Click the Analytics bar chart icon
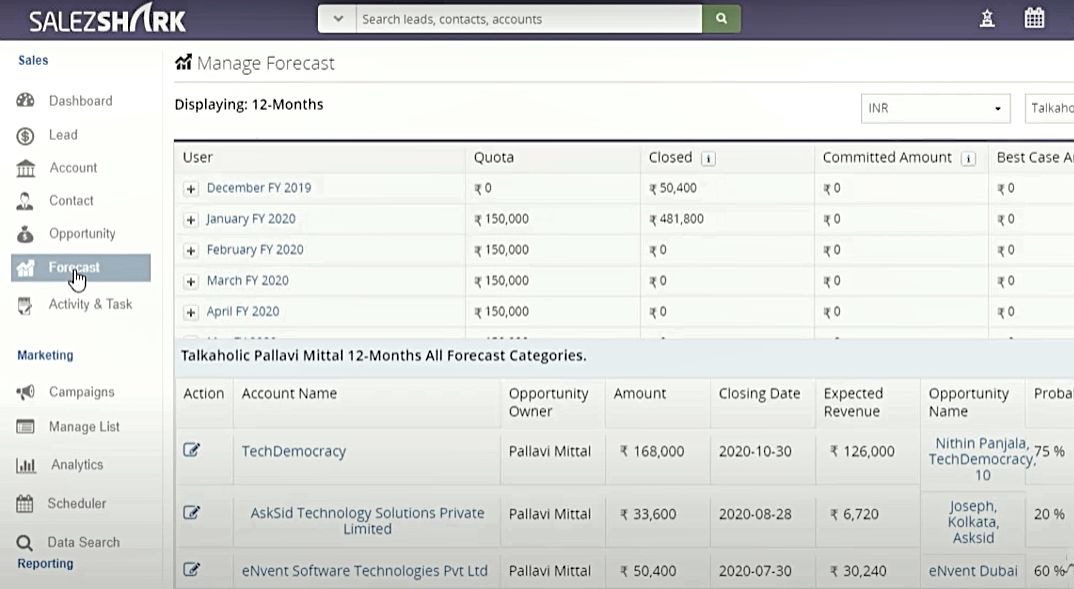Image resolution: width=1074 pixels, height=589 pixels. (x=25, y=466)
